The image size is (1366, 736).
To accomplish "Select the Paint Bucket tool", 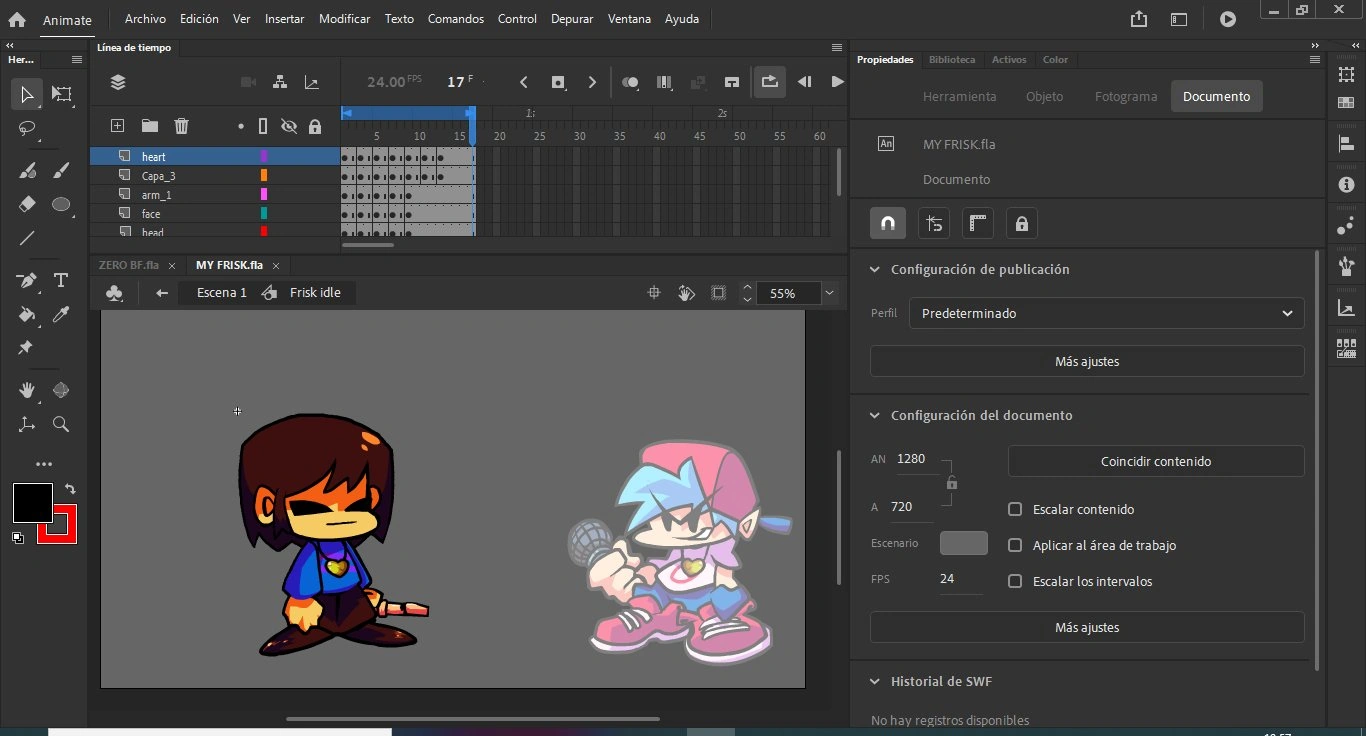I will (x=27, y=315).
